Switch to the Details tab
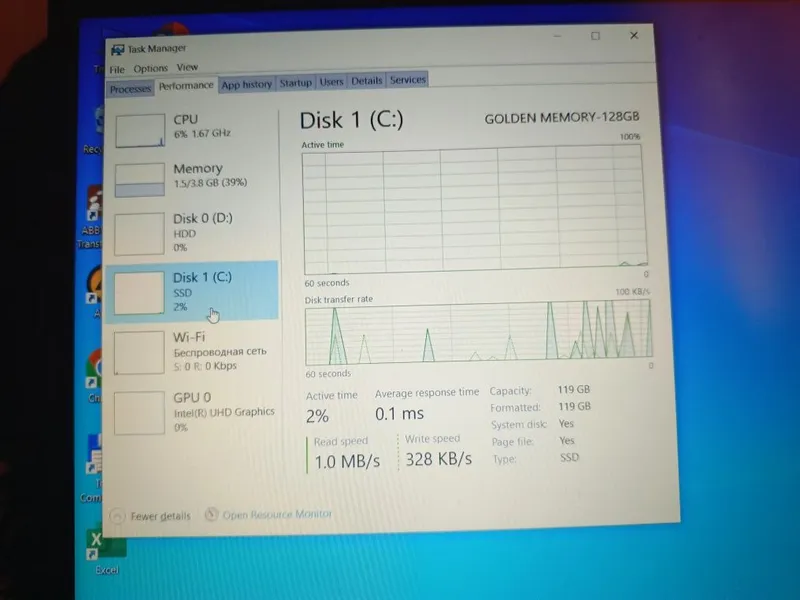800x600 pixels. [366, 81]
